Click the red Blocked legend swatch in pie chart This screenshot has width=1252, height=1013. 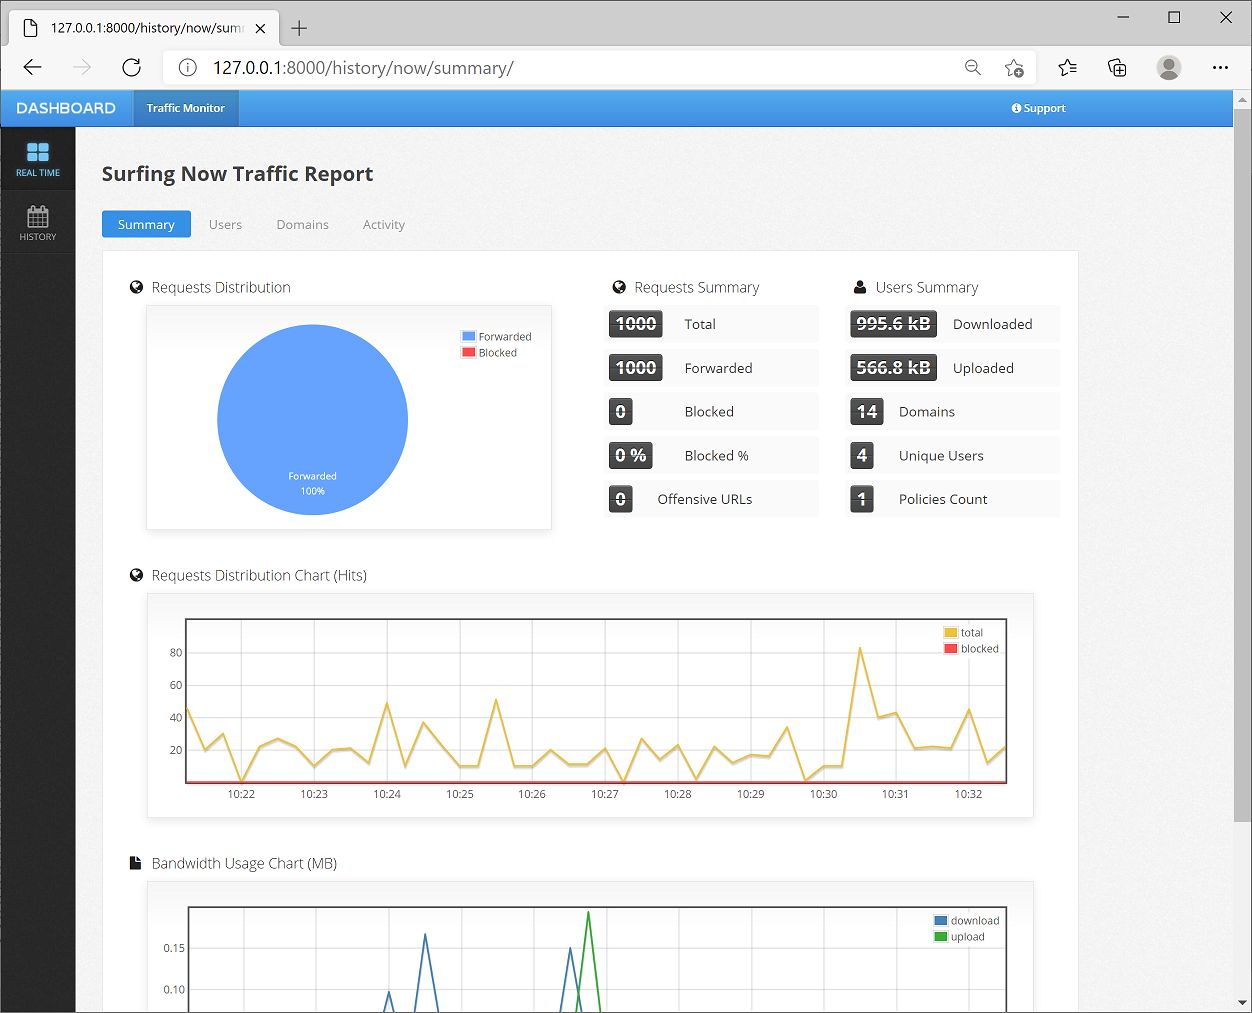click(x=468, y=352)
